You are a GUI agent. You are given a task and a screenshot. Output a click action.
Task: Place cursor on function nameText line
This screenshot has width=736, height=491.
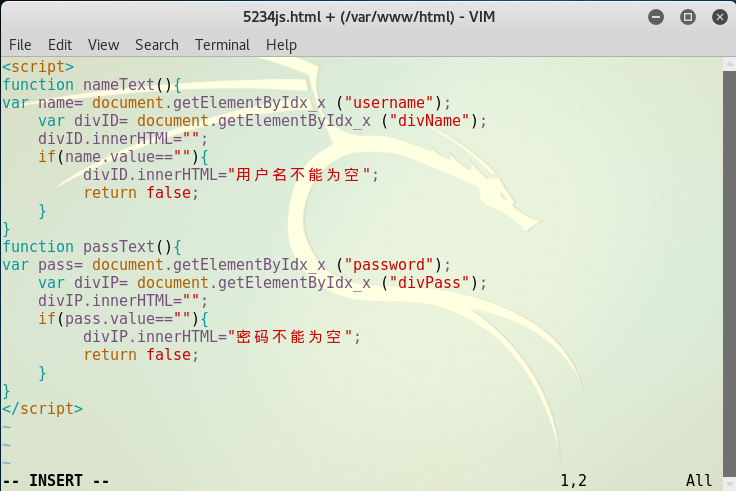coord(92,85)
